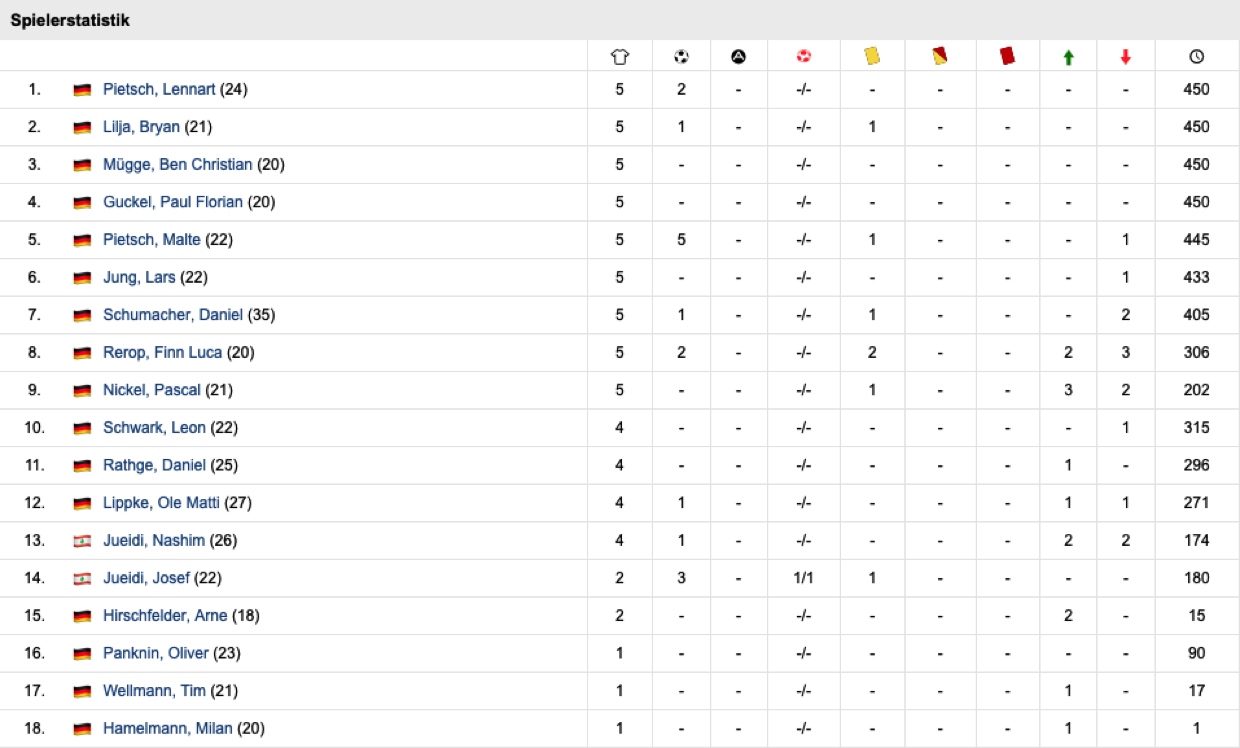Click the Spielerstatistik section header

click(x=70, y=20)
